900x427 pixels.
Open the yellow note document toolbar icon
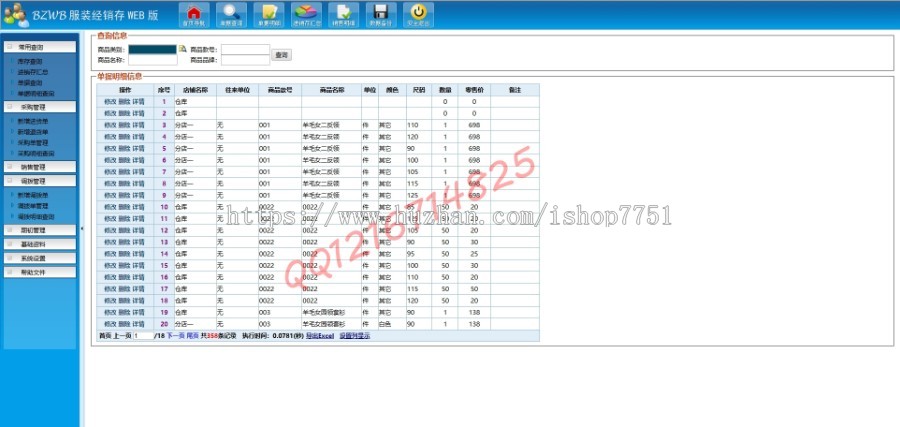[x=269, y=15]
